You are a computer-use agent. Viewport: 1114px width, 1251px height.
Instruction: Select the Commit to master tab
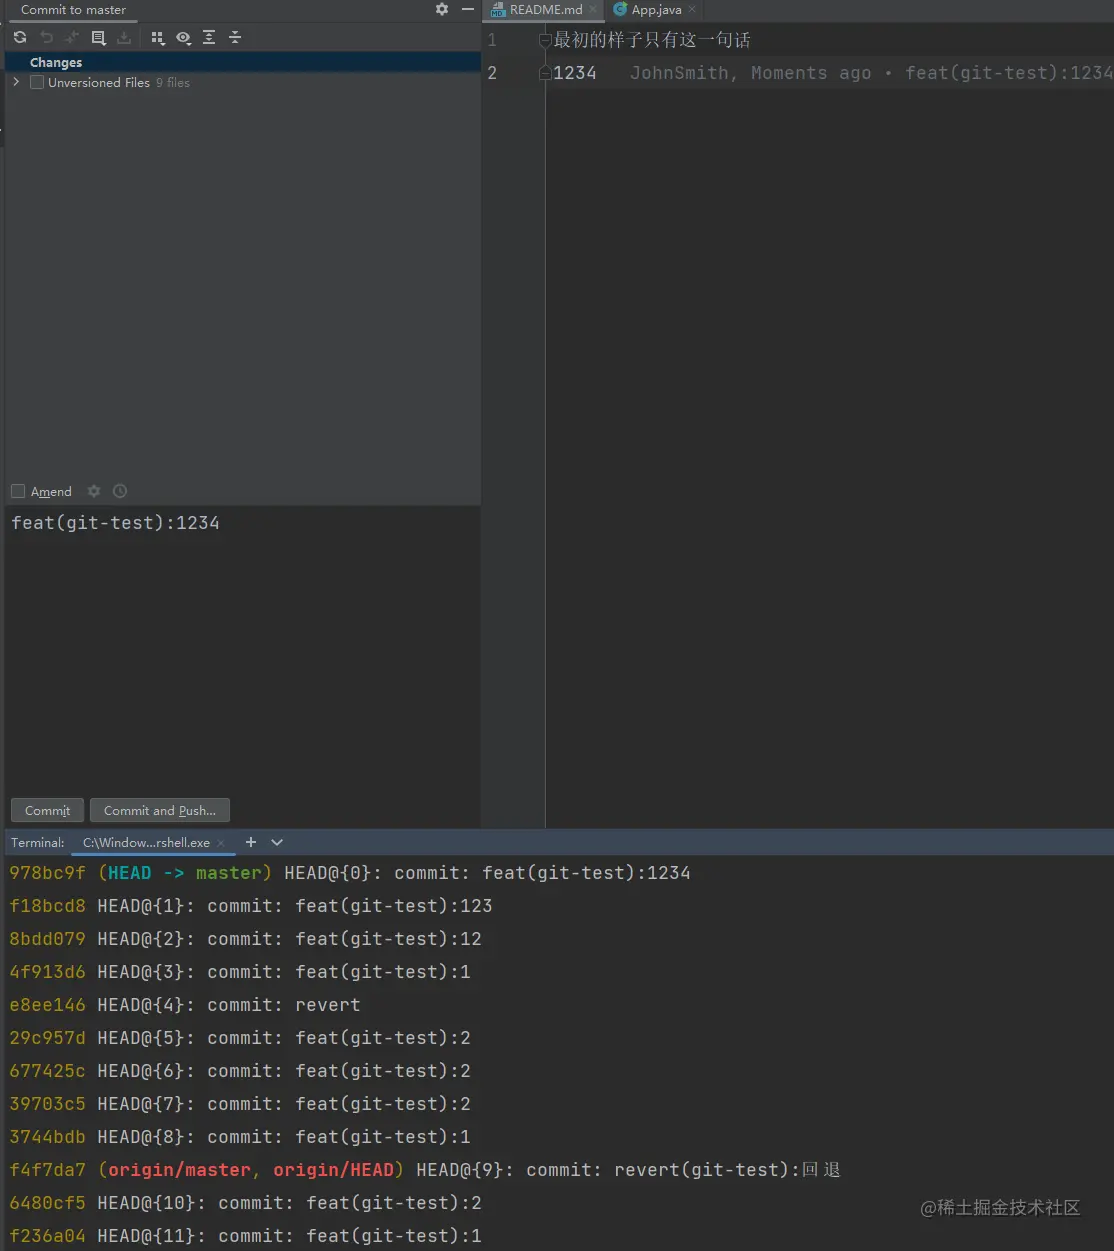click(x=73, y=9)
